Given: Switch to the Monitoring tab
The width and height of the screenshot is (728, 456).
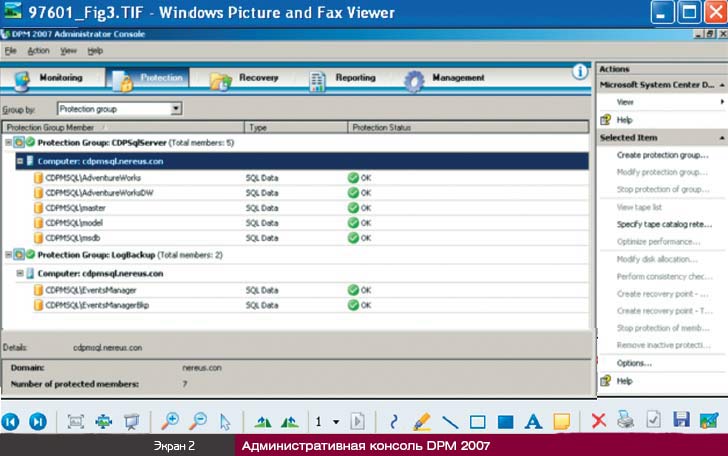Looking at the screenshot, I should [x=60, y=78].
